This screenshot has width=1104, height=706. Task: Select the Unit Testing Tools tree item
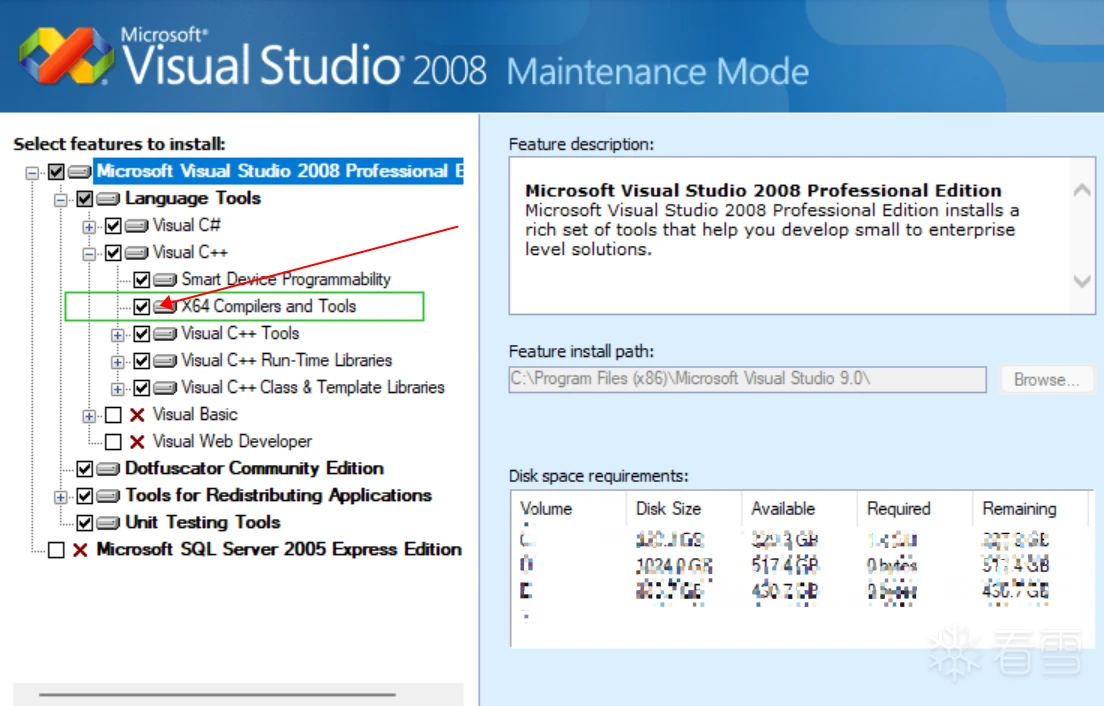[x=202, y=523]
